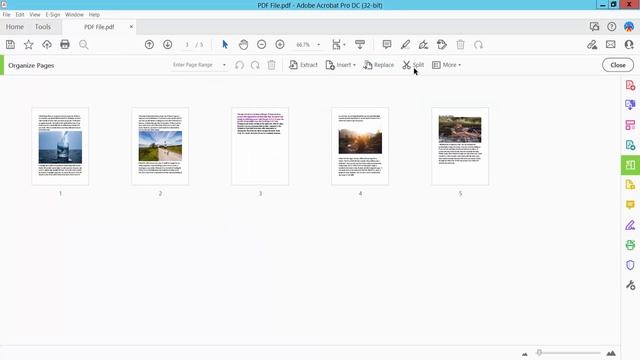
Task: Open find with the magnifier icon
Action: click(84, 44)
